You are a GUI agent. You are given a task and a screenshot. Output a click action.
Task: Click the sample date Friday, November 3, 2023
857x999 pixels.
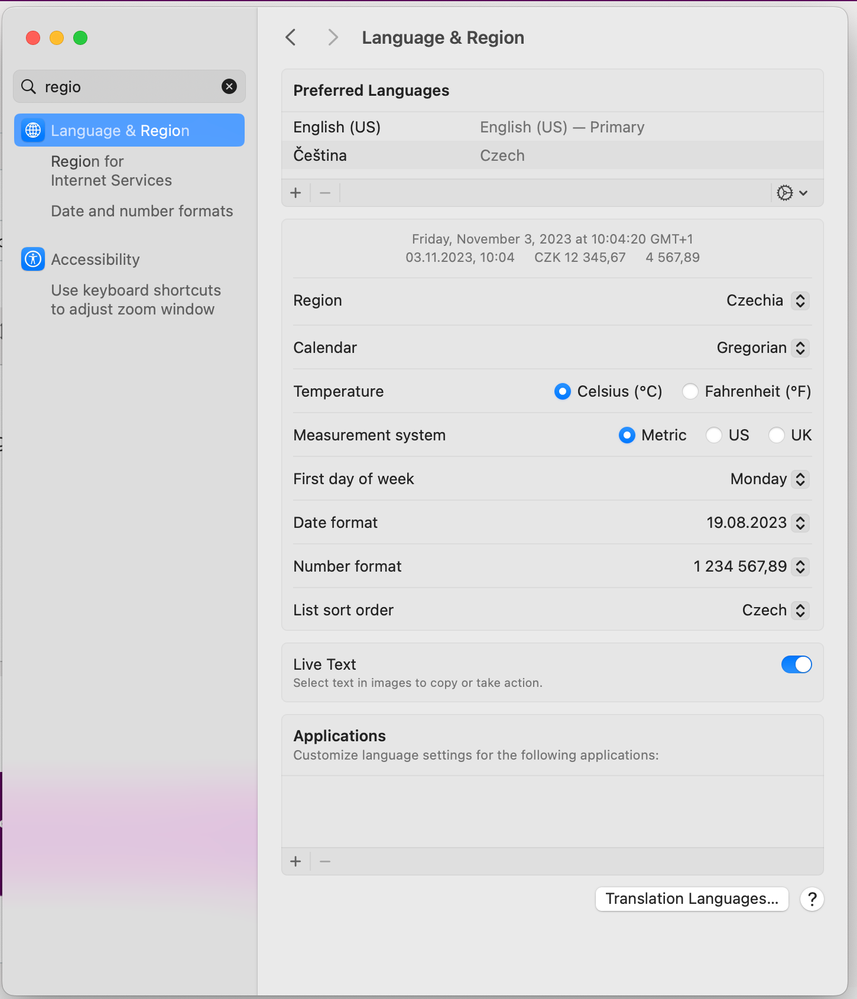click(x=552, y=239)
